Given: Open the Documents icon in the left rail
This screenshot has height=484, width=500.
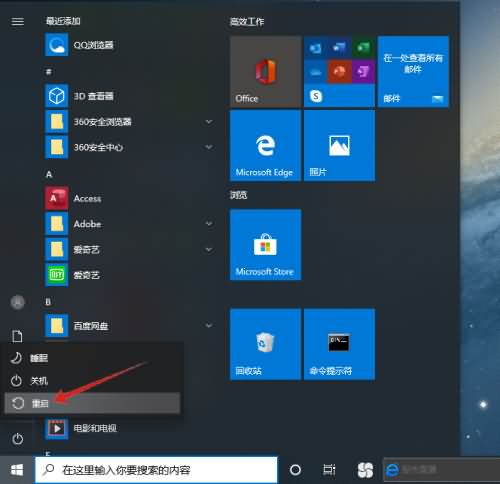Looking at the screenshot, I should [17, 336].
